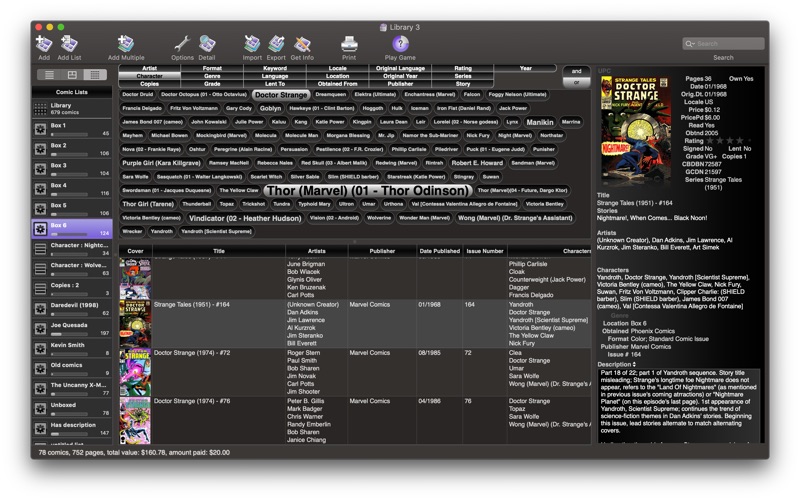Image resolution: width=800 pixels, height=500 pixels.
Task: Open Box 5 smart list icon
Action: pyautogui.click(x=40, y=209)
